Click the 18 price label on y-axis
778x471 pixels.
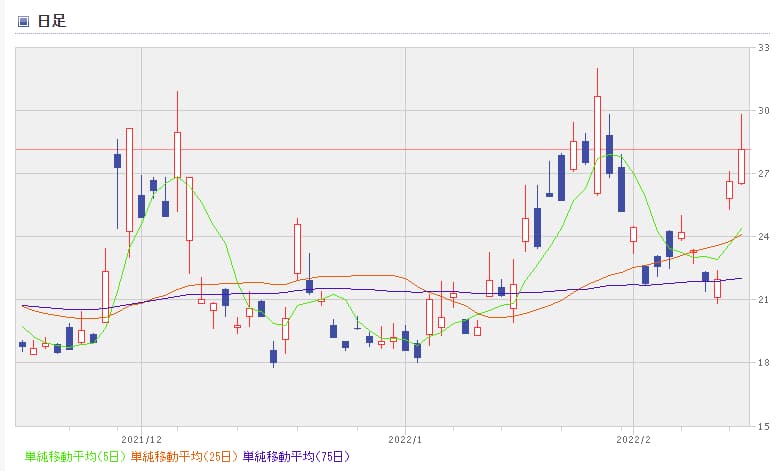[x=763, y=363]
